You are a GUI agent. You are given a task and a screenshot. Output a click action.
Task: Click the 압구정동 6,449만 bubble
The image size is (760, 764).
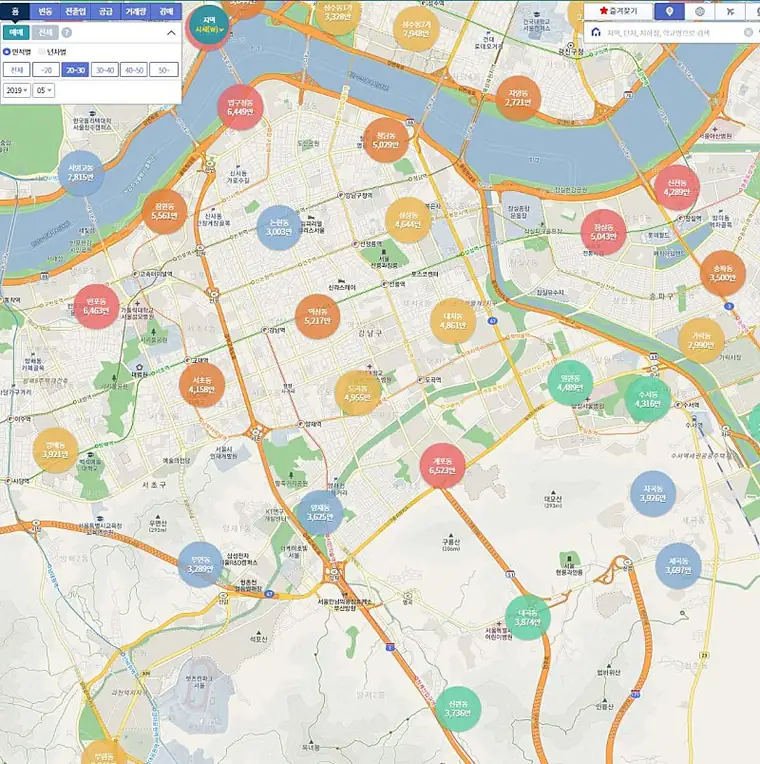tap(240, 107)
